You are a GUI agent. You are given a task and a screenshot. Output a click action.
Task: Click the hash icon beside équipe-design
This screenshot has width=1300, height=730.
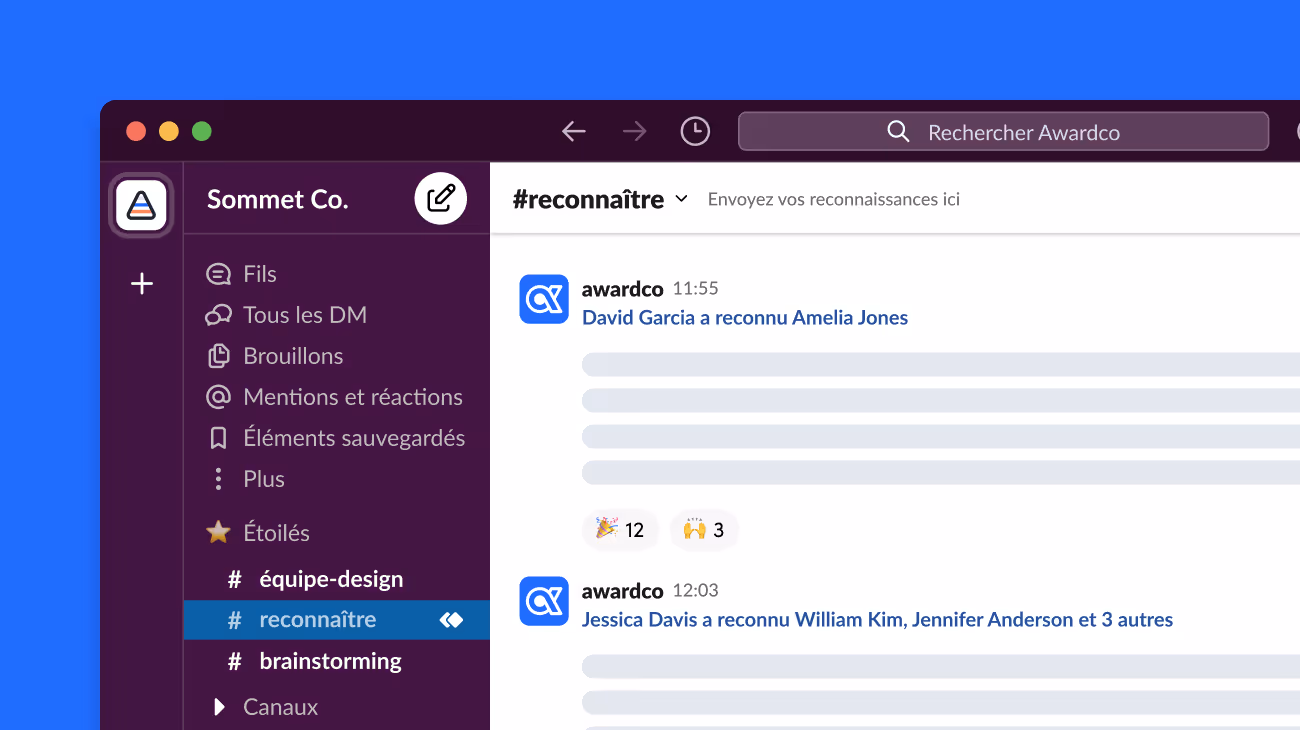[x=235, y=579]
